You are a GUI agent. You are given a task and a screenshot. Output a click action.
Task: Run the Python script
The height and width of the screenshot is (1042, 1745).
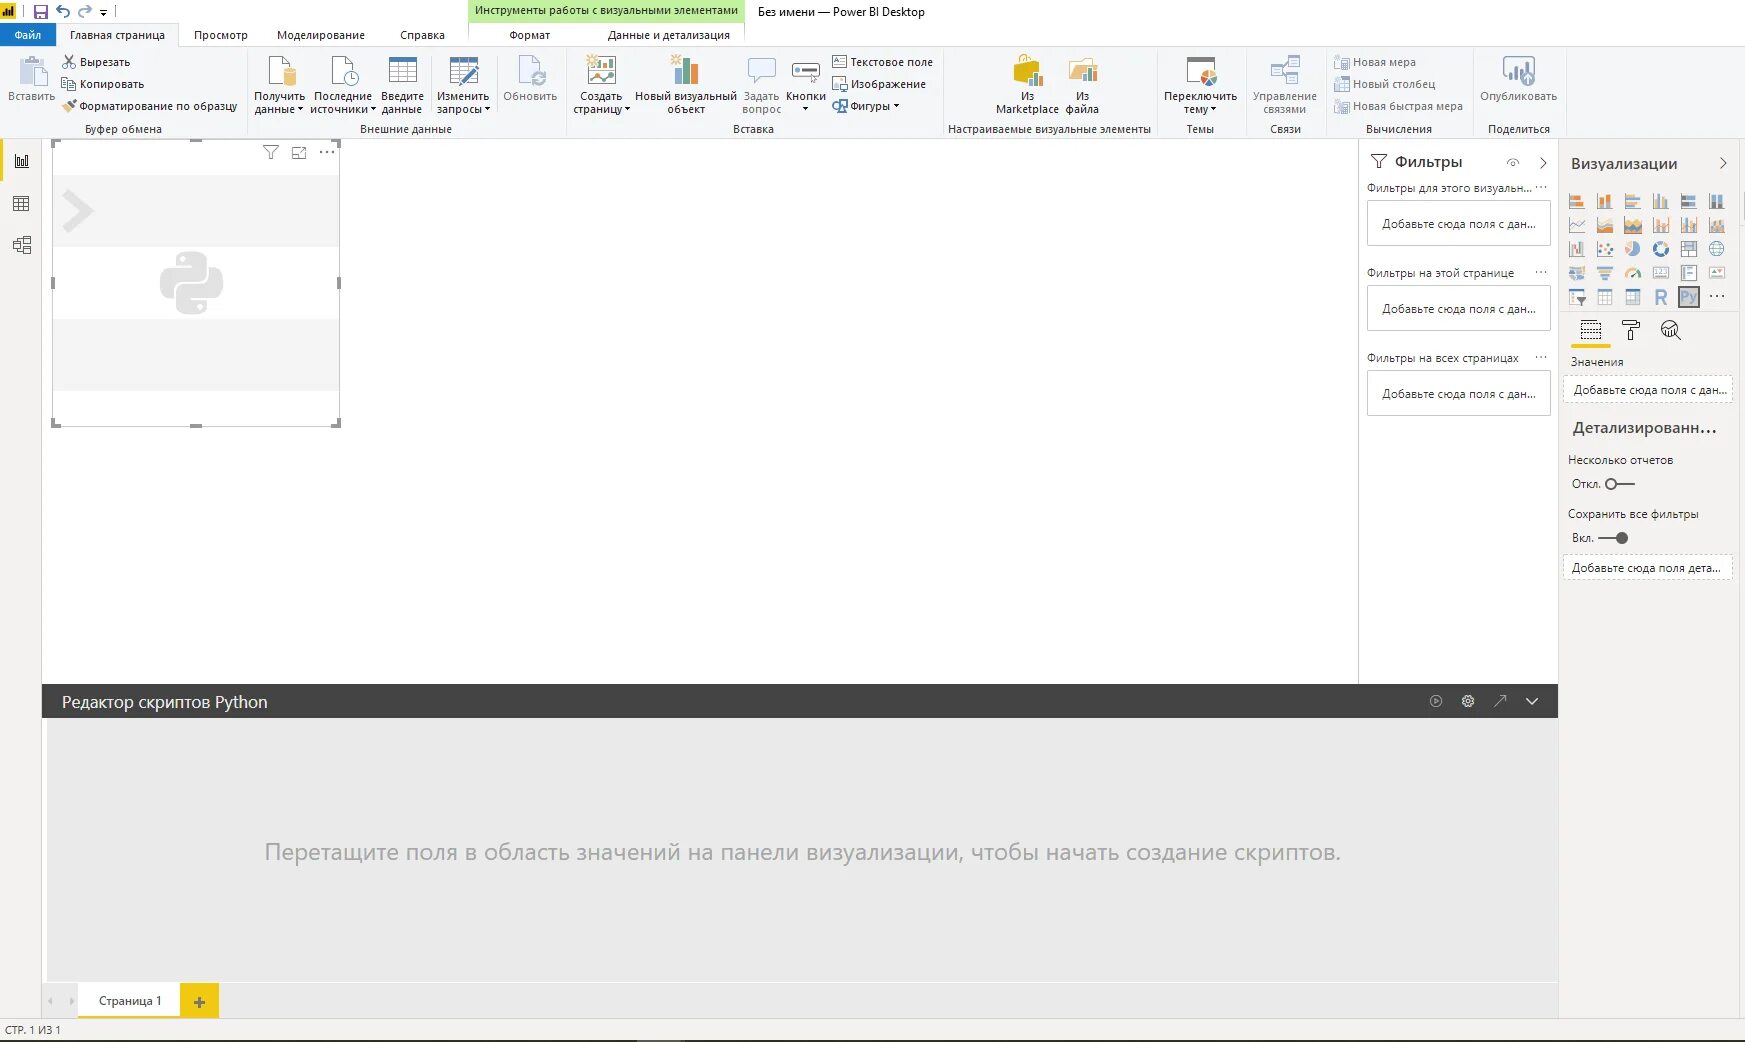[x=1436, y=701]
